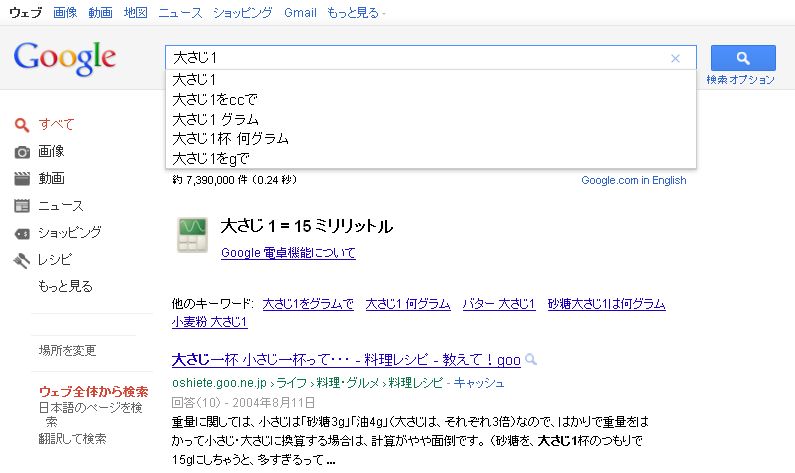Click the red magnifier icon beside すべて
The width and height of the screenshot is (795, 473).
click(x=21, y=124)
